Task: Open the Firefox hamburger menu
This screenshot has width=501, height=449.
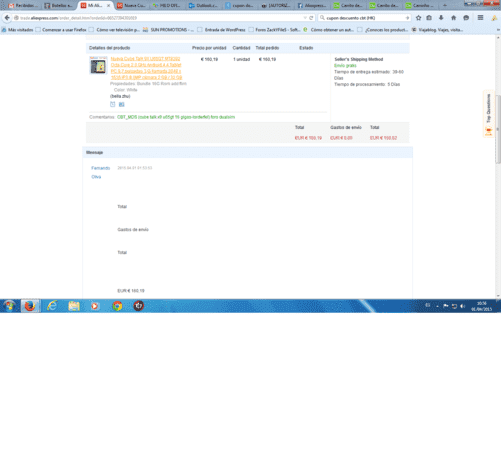Action: click(480, 18)
